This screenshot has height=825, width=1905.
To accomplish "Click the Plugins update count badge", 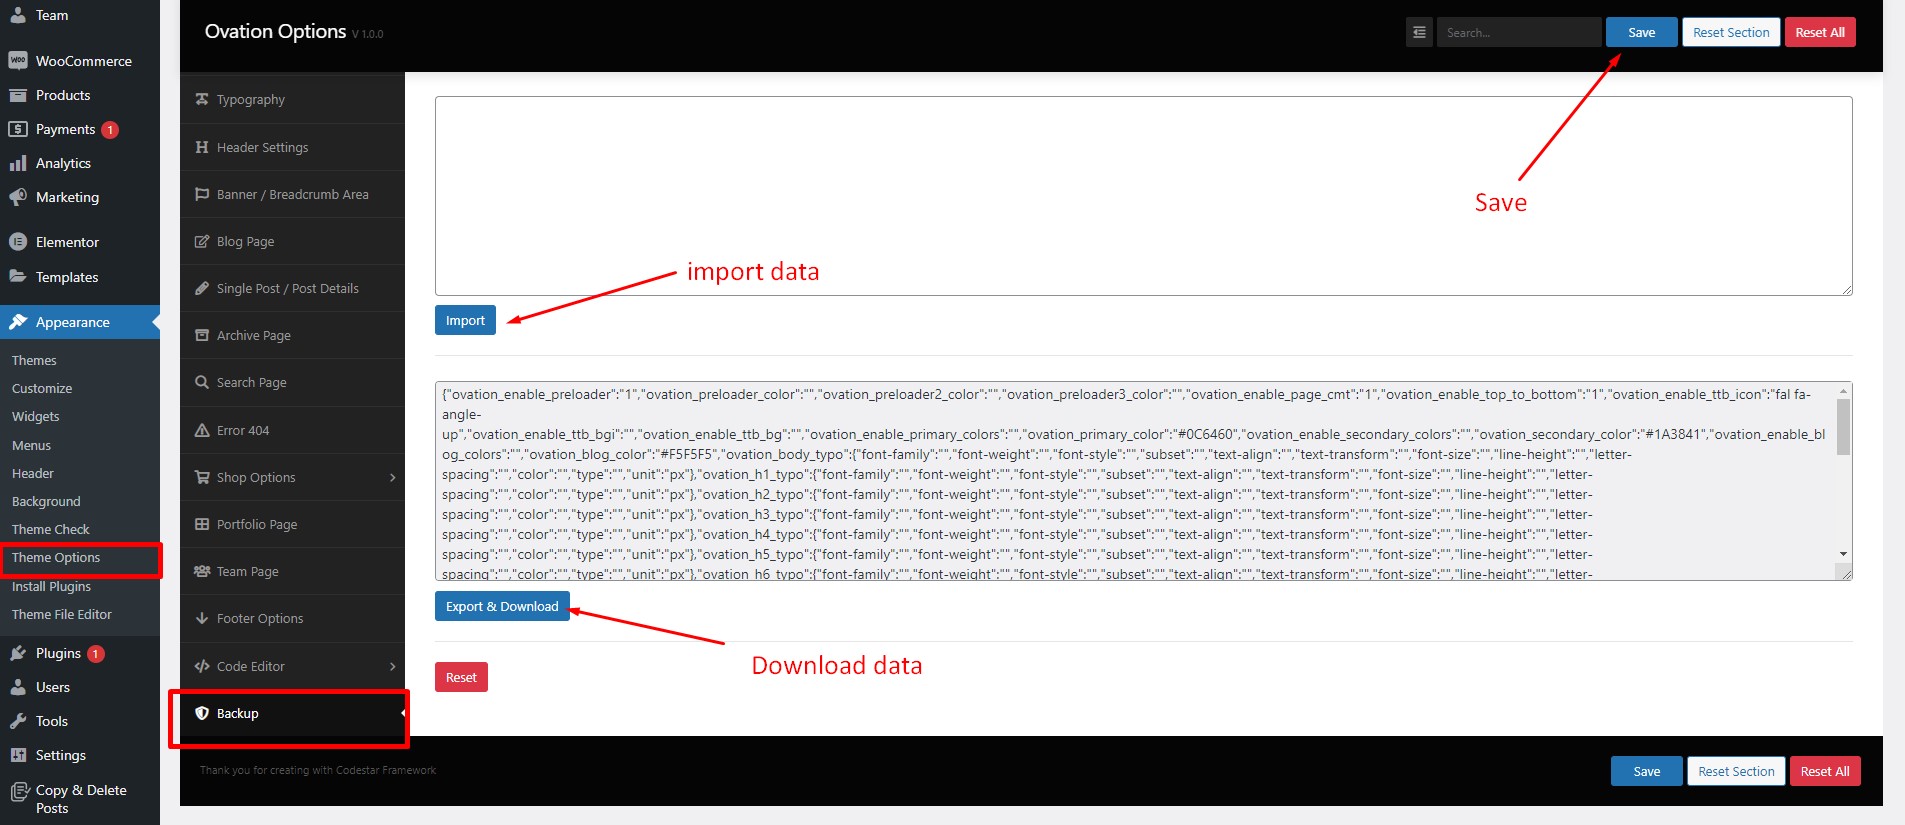I will [x=96, y=654].
